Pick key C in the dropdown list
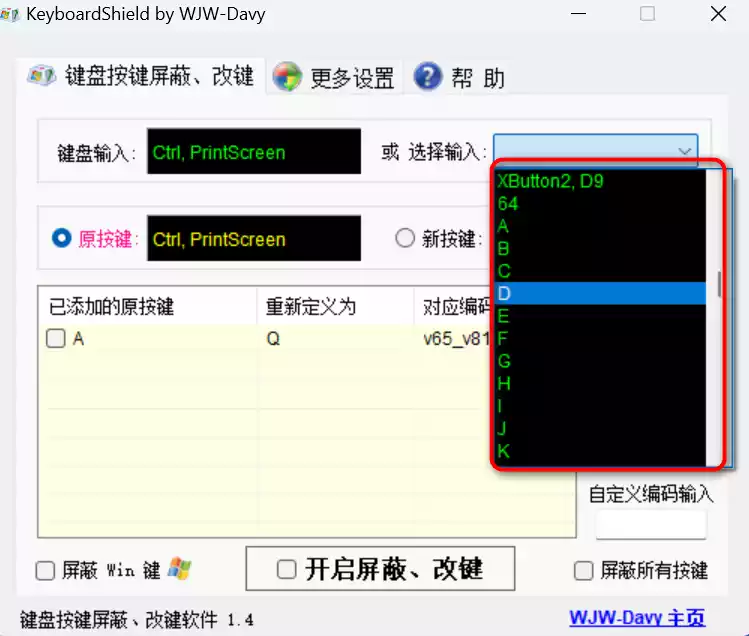Screen dimensions: 749x636 pos(601,271)
